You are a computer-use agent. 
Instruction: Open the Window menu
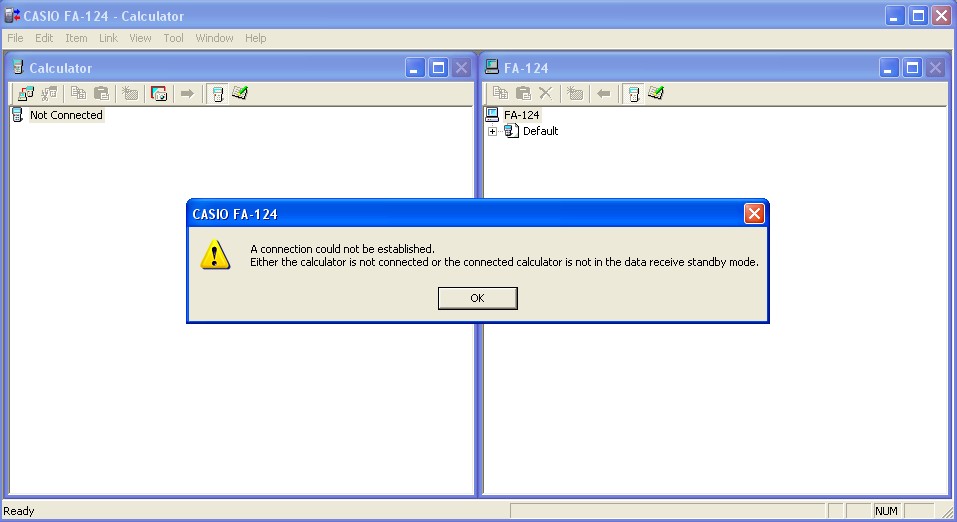click(x=214, y=38)
